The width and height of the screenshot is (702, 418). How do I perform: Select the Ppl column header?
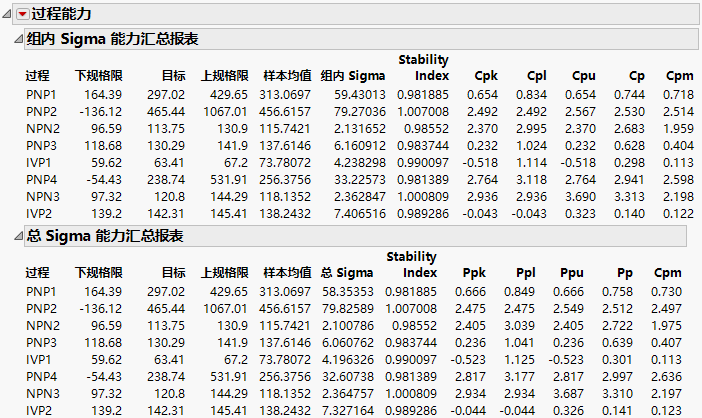526,273
